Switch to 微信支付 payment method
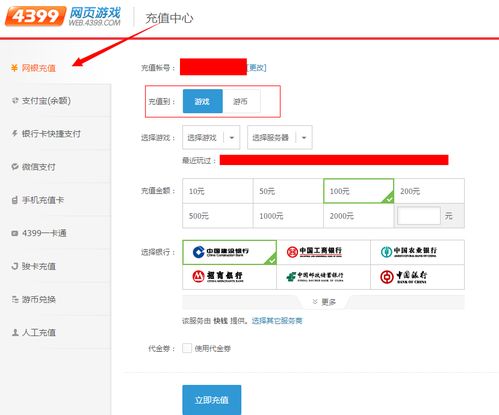 click(x=55, y=166)
